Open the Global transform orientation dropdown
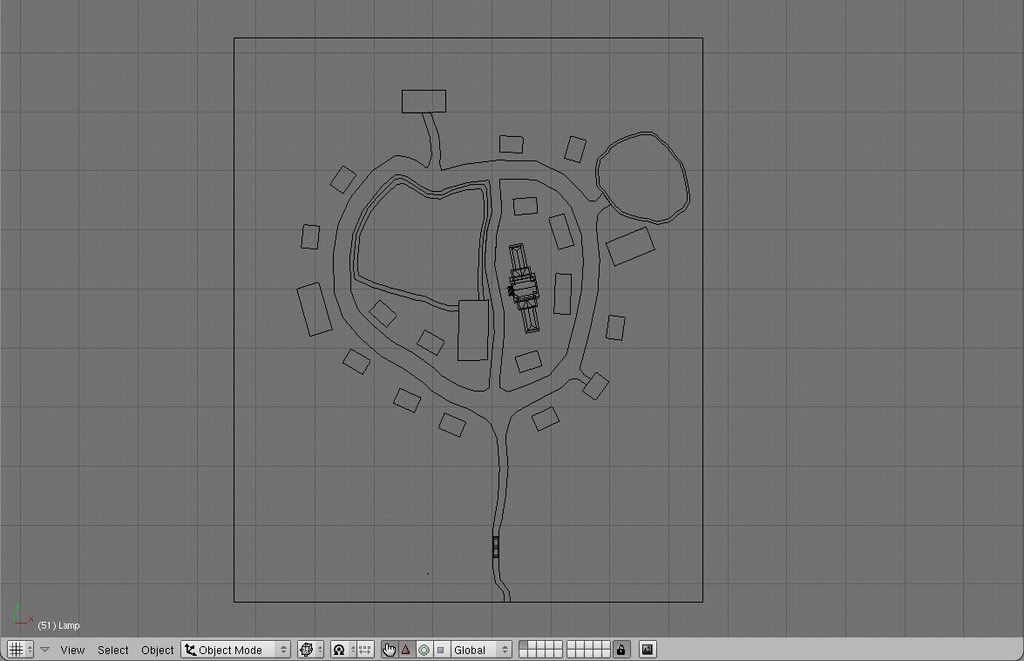 (481, 649)
